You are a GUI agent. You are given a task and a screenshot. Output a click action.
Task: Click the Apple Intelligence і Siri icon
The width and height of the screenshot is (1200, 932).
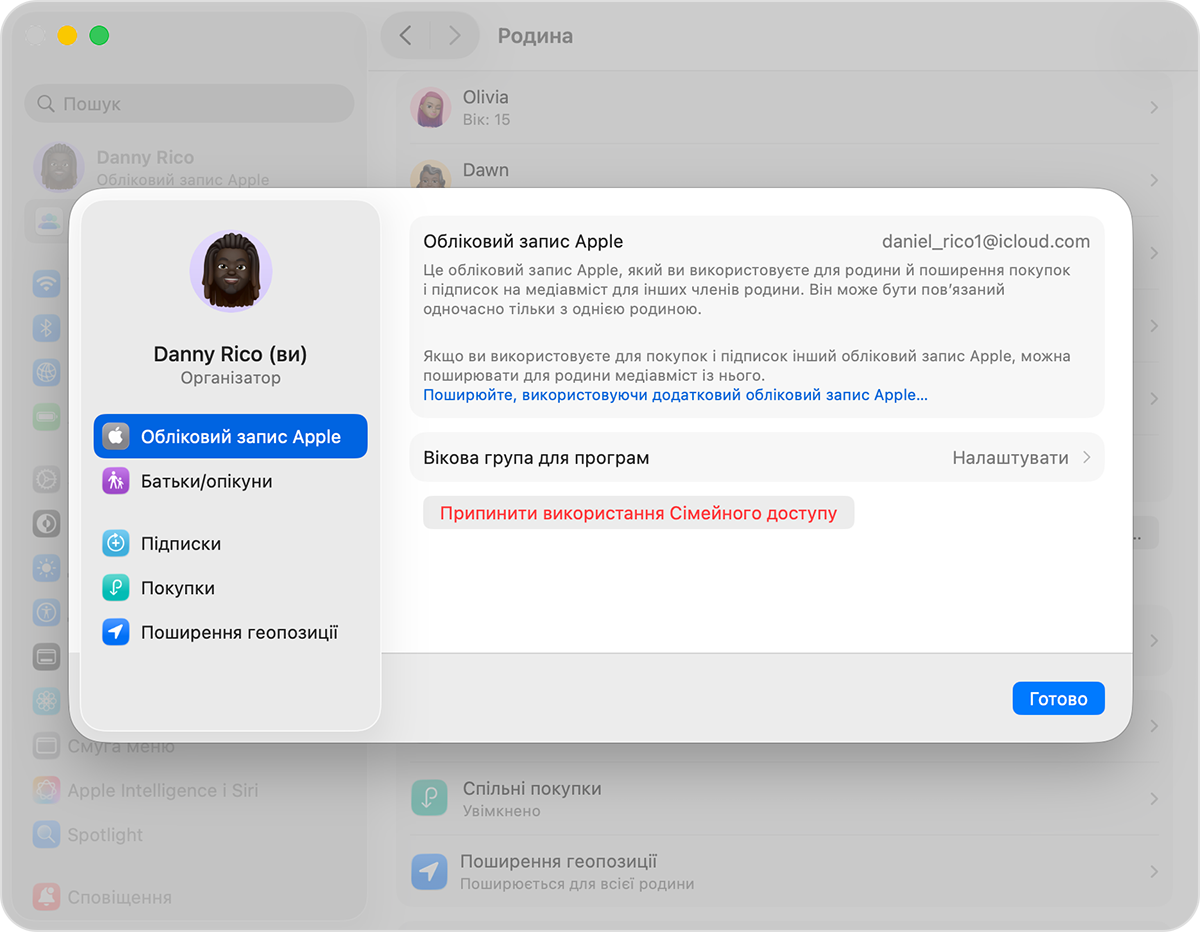[x=46, y=790]
